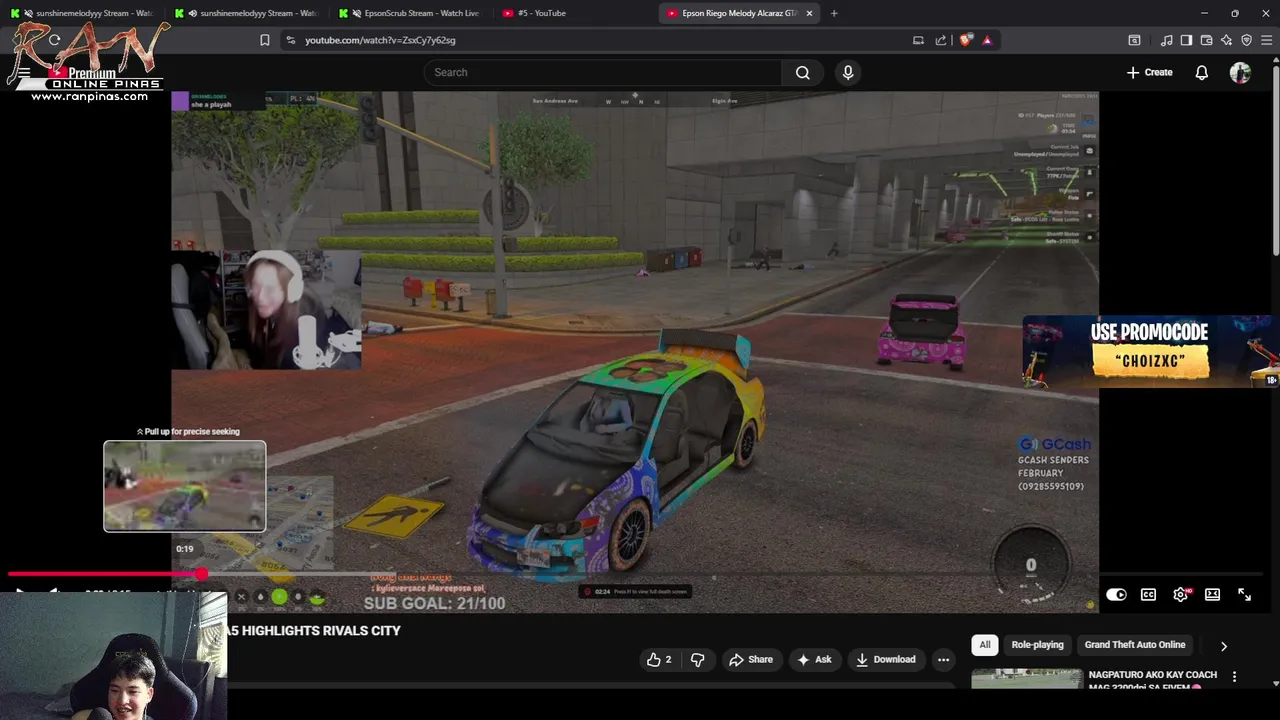Viewport: 1280px width, 720px height.
Task: Open Brave Rewards triangle icon
Action: pyautogui.click(x=987, y=40)
